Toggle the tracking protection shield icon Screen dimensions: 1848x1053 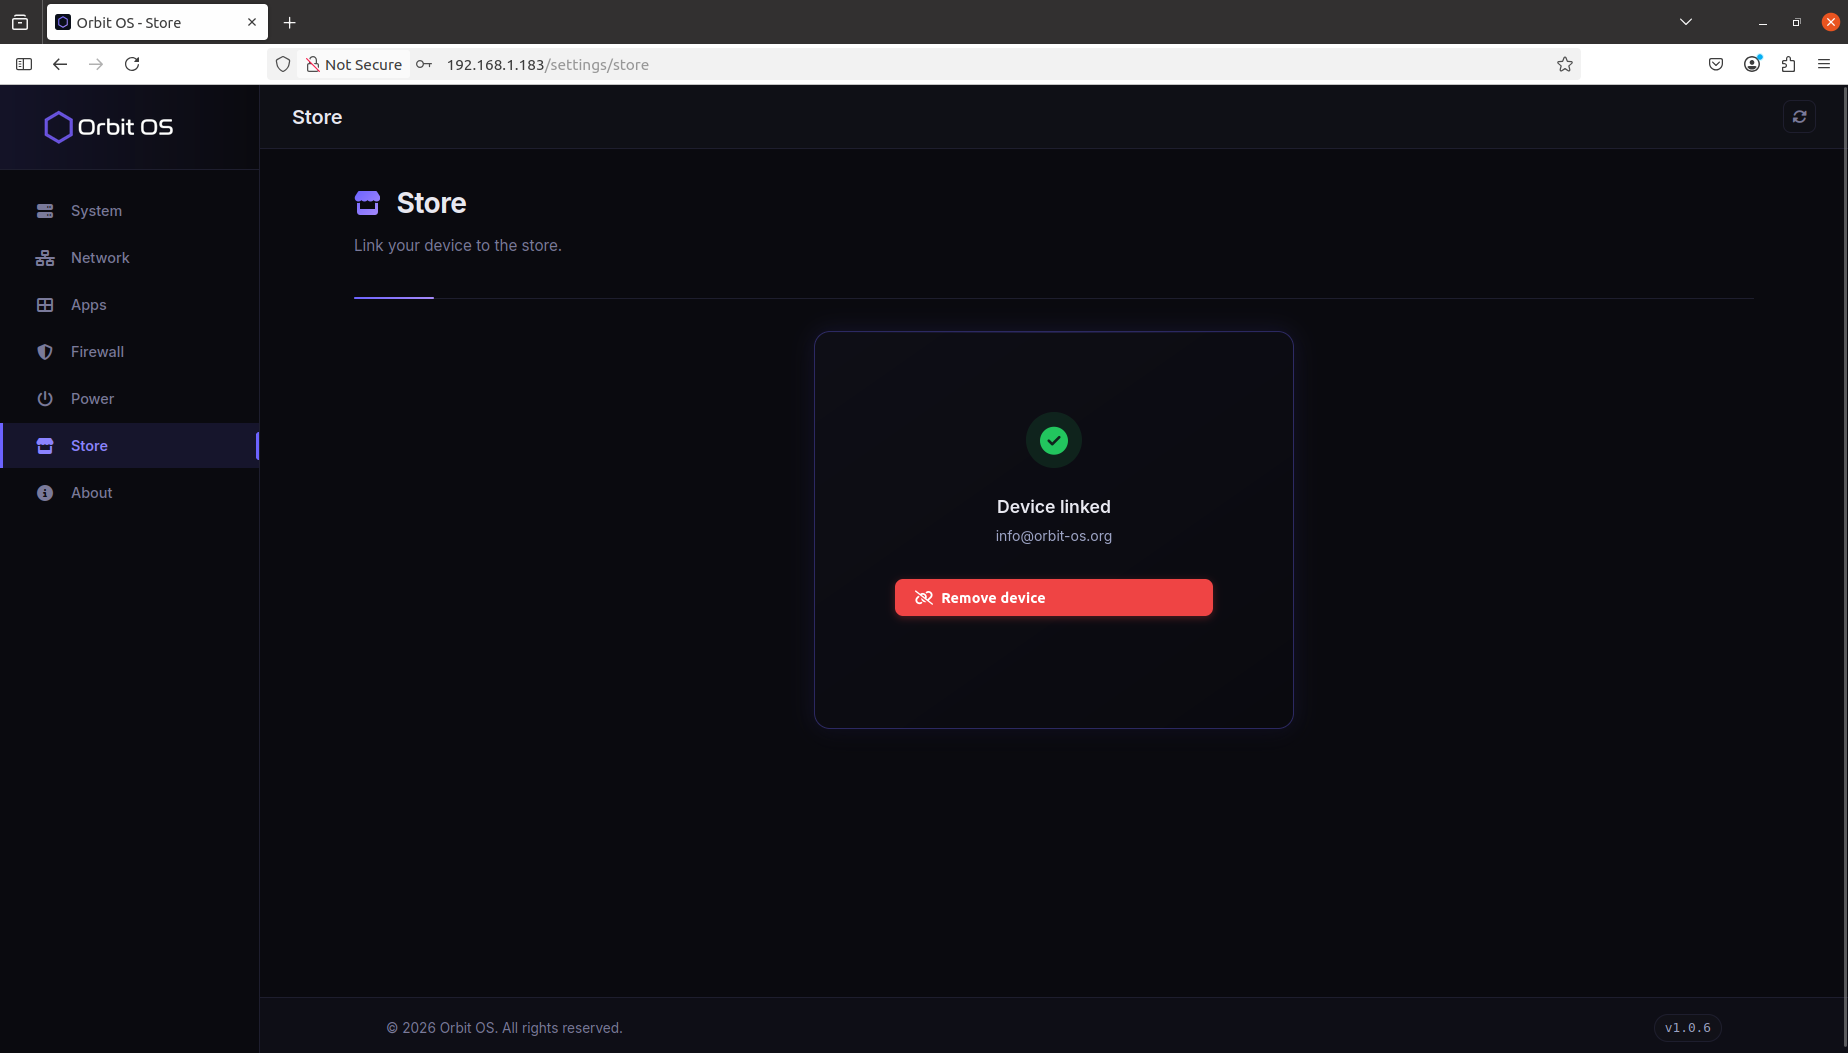pyautogui.click(x=283, y=64)
